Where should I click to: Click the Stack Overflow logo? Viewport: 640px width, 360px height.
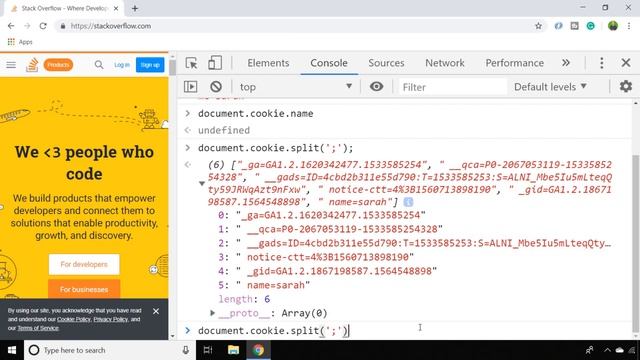click(32, 65)
